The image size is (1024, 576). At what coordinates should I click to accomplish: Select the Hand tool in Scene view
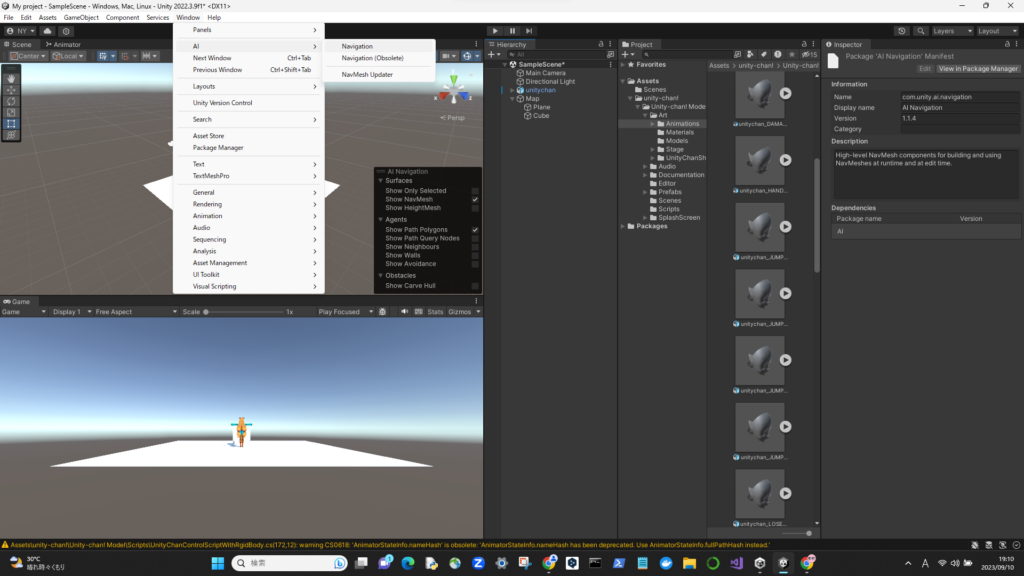[11, 78]
